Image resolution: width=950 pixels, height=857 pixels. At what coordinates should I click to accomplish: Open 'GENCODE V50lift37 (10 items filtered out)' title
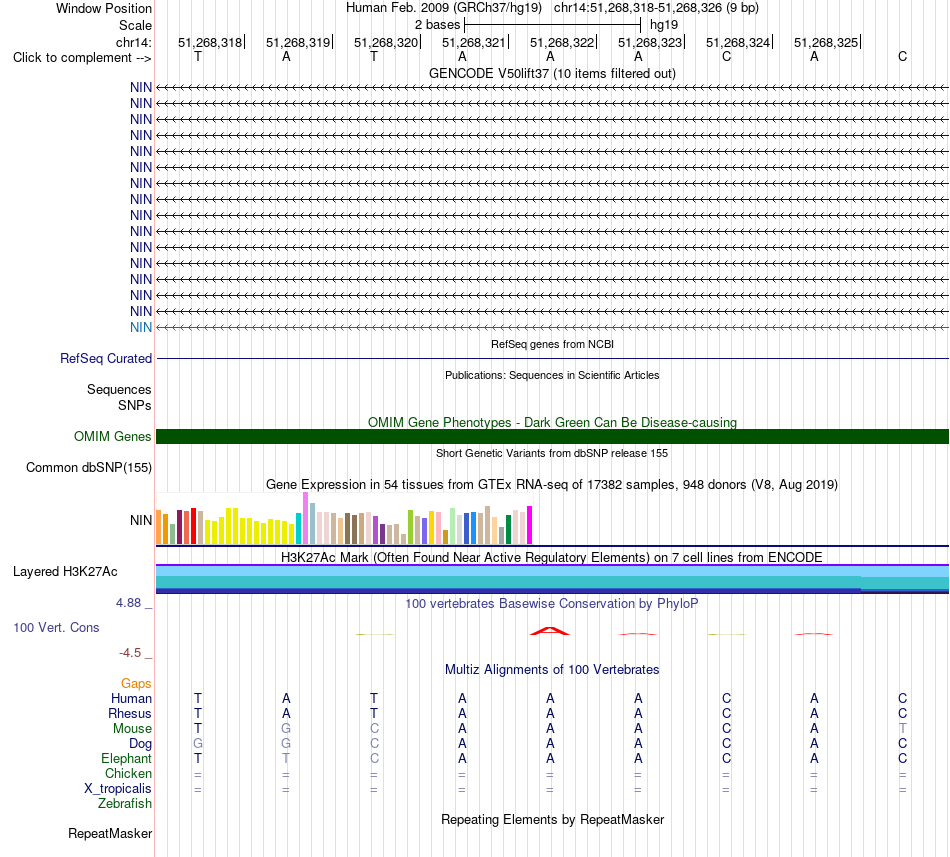pyautogui.click(x=552, y=73)
